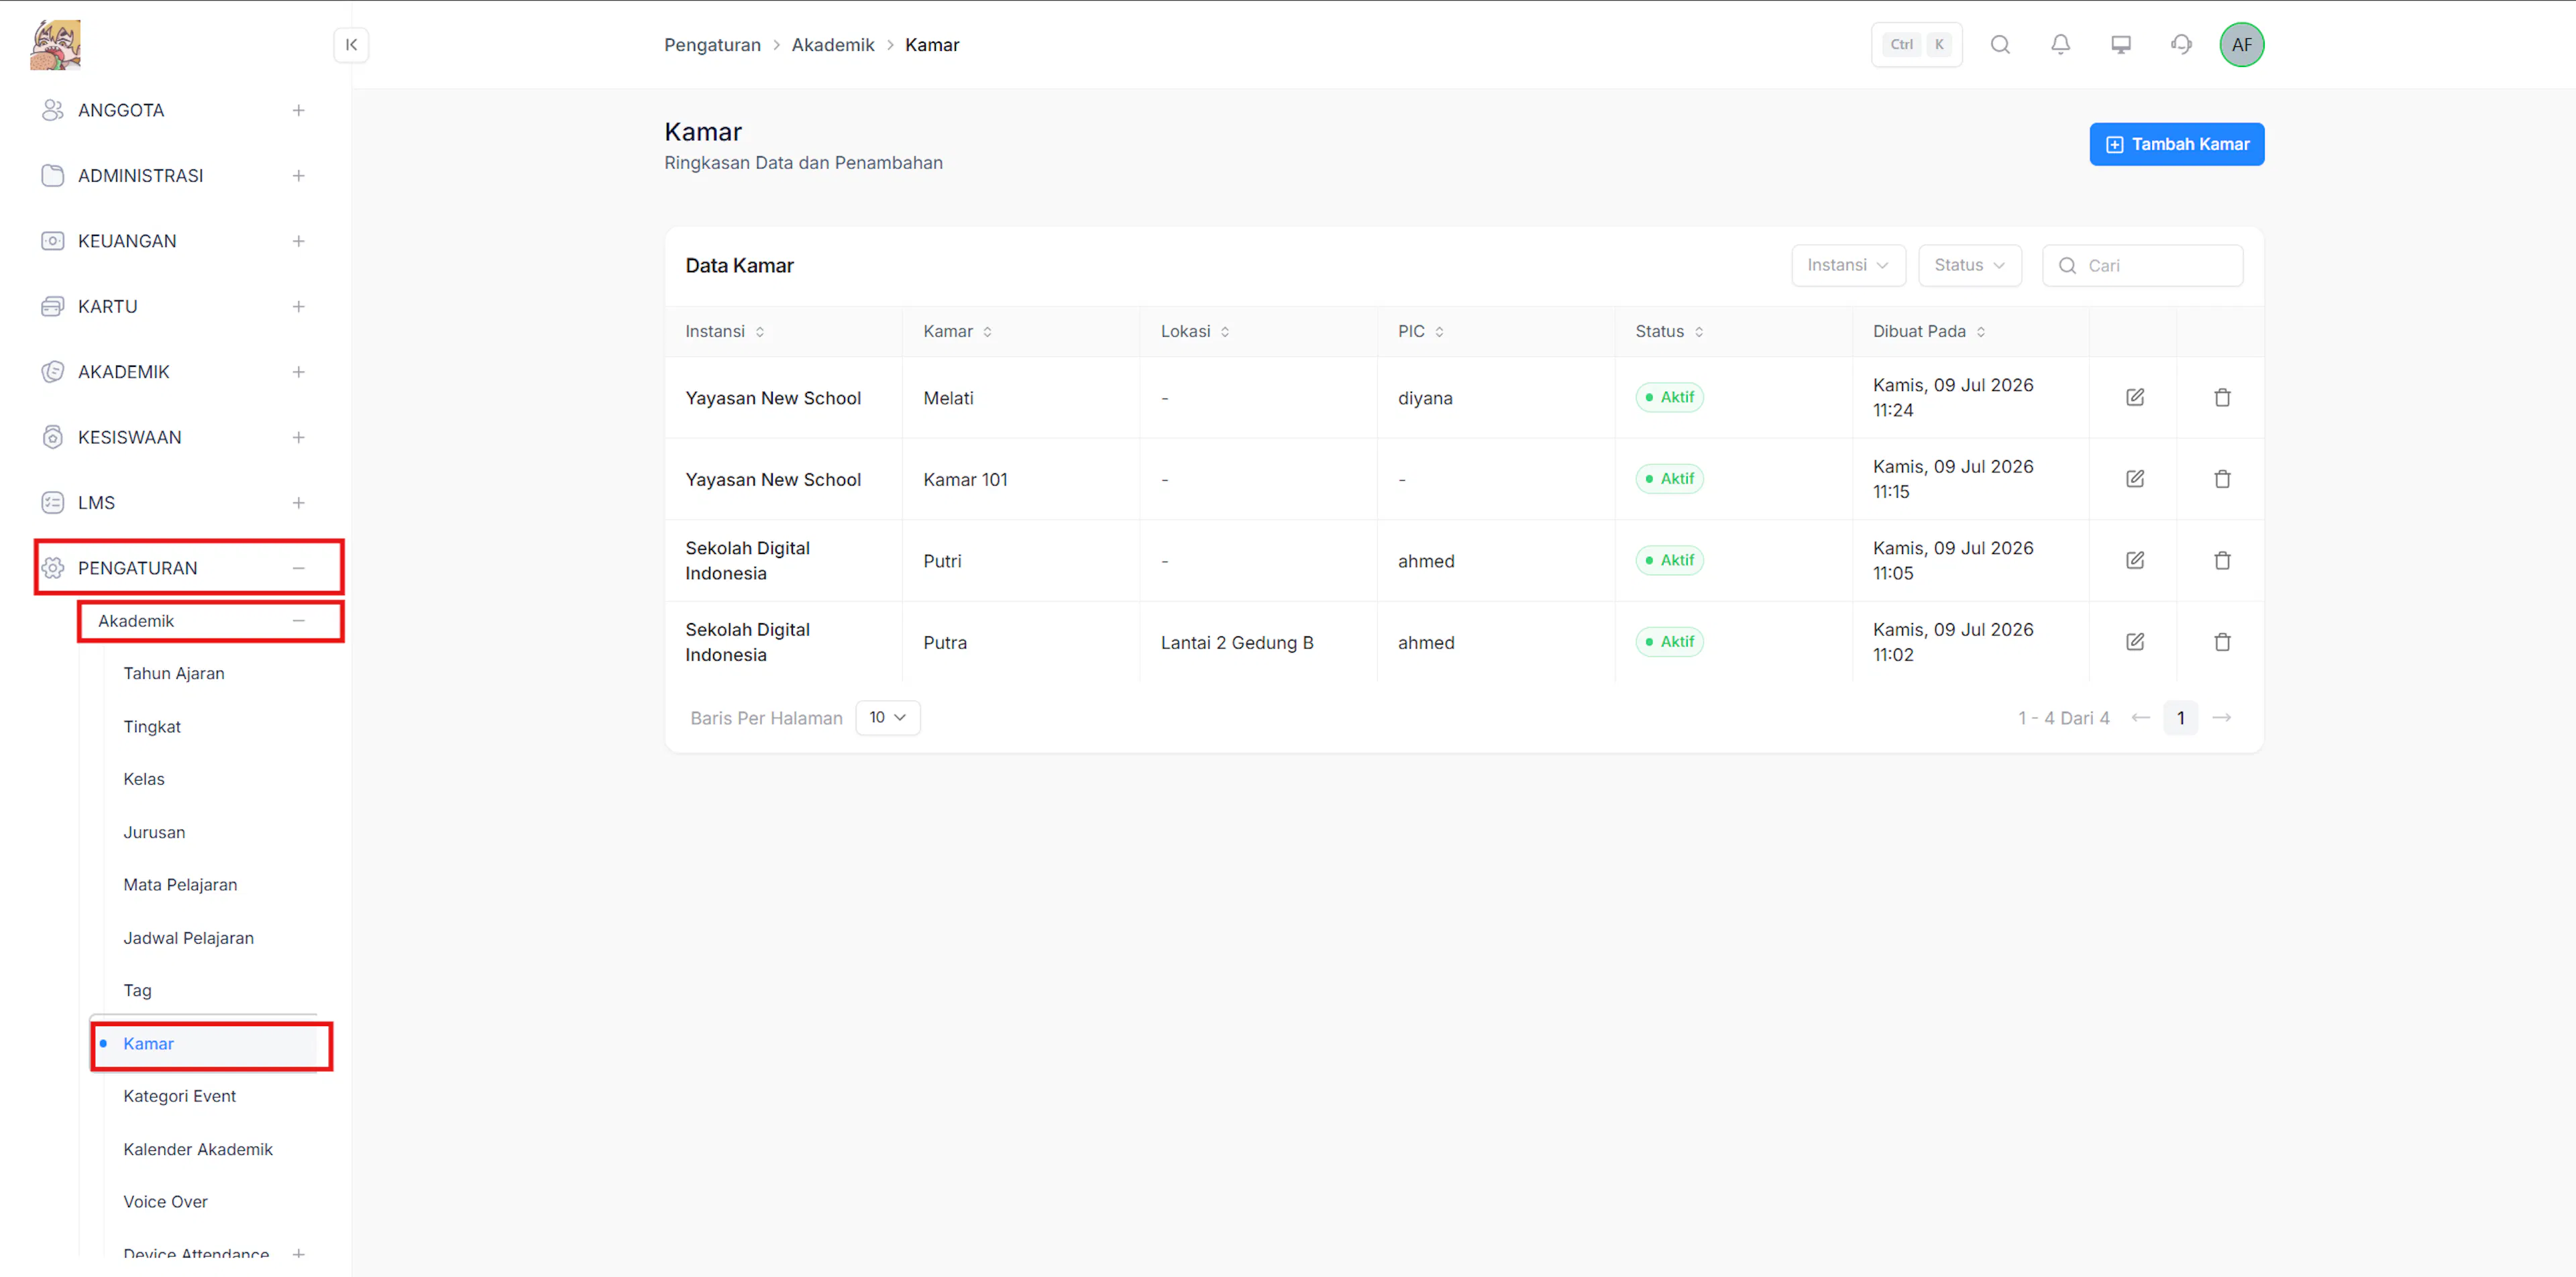Open Jadwal Pelajaran settings
2576x1277 pixels.
pyautogui.click(x=188, y=938)
